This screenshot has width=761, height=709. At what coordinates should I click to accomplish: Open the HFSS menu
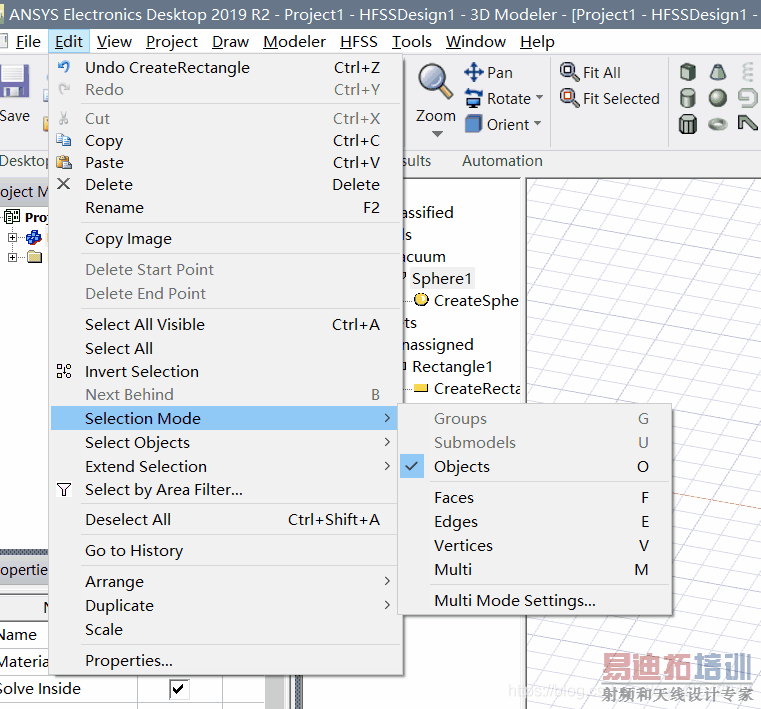click(359, 42)
